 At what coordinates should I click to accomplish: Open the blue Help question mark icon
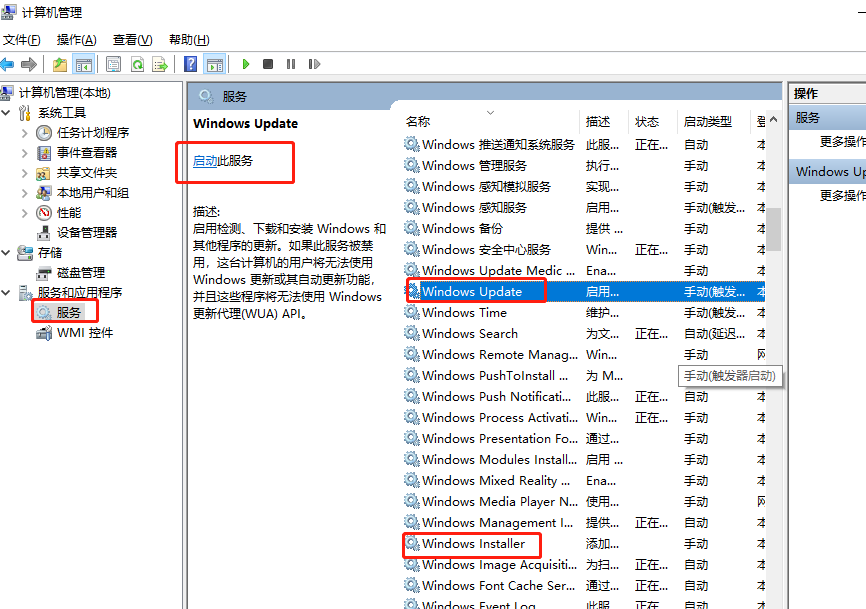tap(191, 64)
